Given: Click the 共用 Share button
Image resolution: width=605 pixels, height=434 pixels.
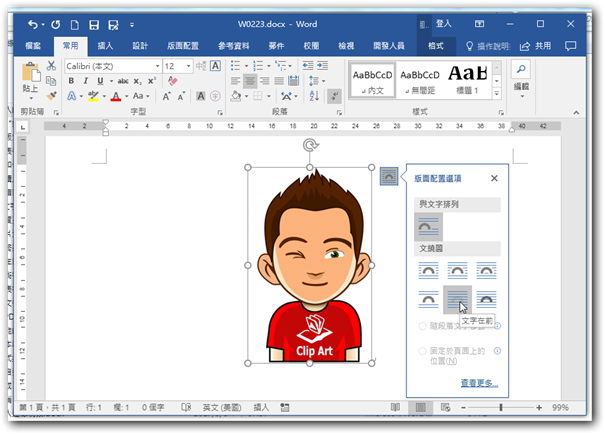Looking at the screenshot, I should 536,46.
